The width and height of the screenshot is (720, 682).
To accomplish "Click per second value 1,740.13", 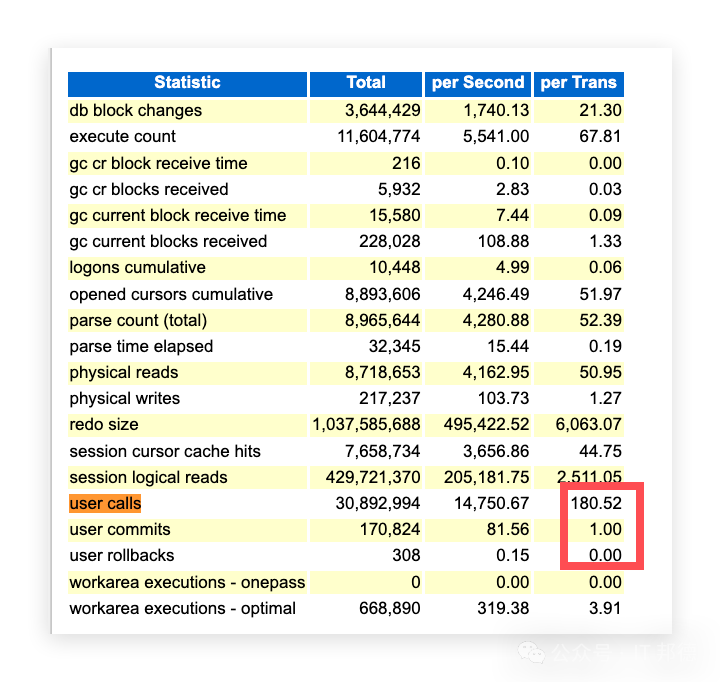I will pyautogui.click(x=496, y=111).
